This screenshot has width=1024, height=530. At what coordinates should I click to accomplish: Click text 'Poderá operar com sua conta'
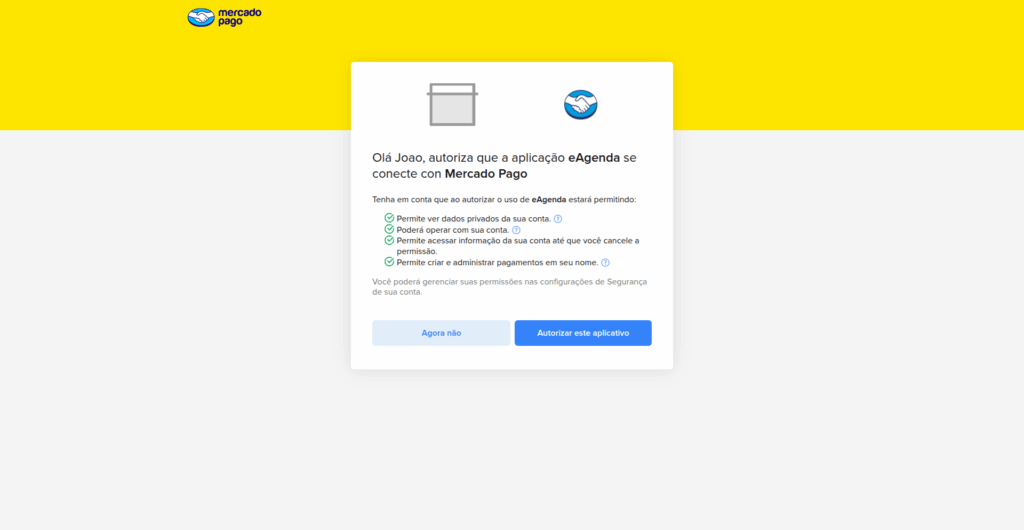453,230
